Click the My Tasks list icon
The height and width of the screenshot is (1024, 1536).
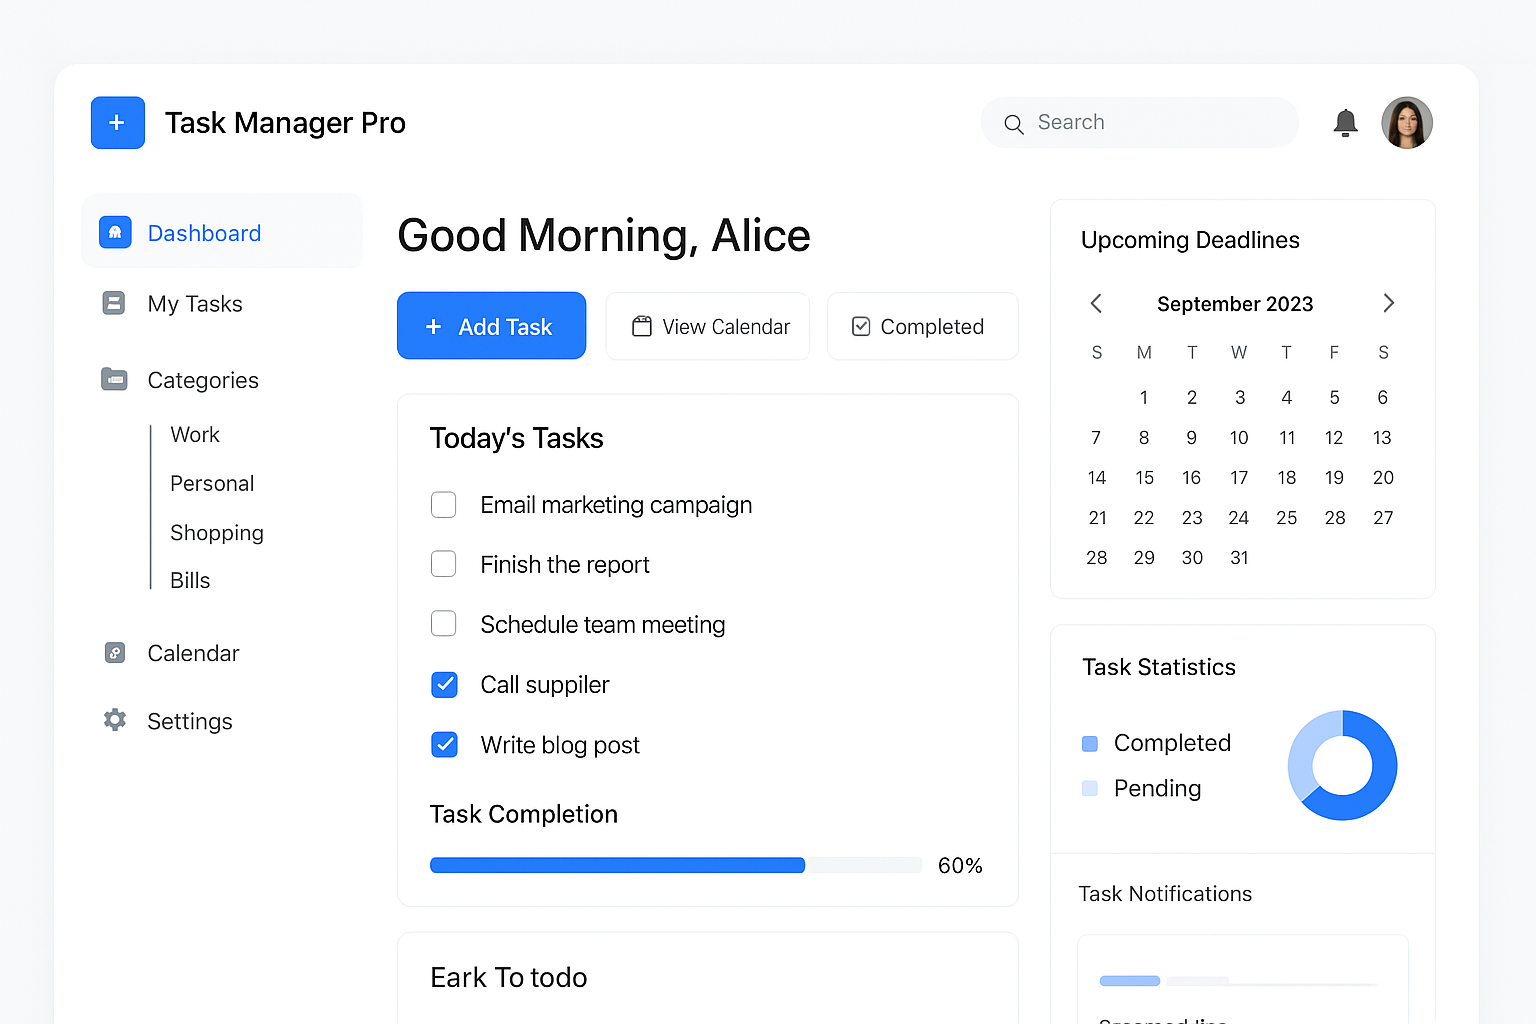point(114,303)
